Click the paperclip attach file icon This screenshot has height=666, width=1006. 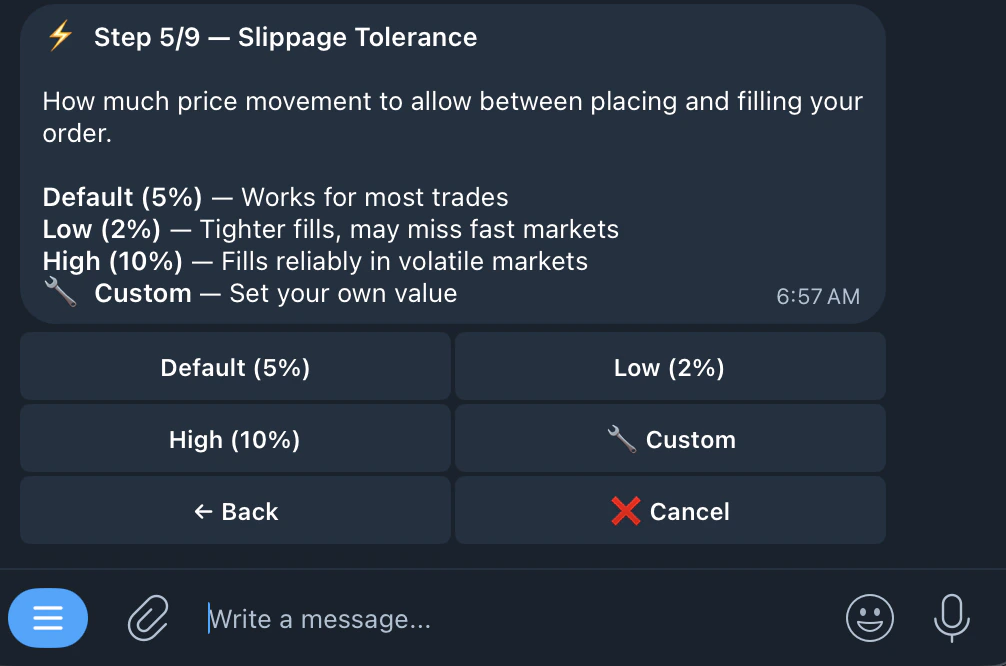(148, 618)
